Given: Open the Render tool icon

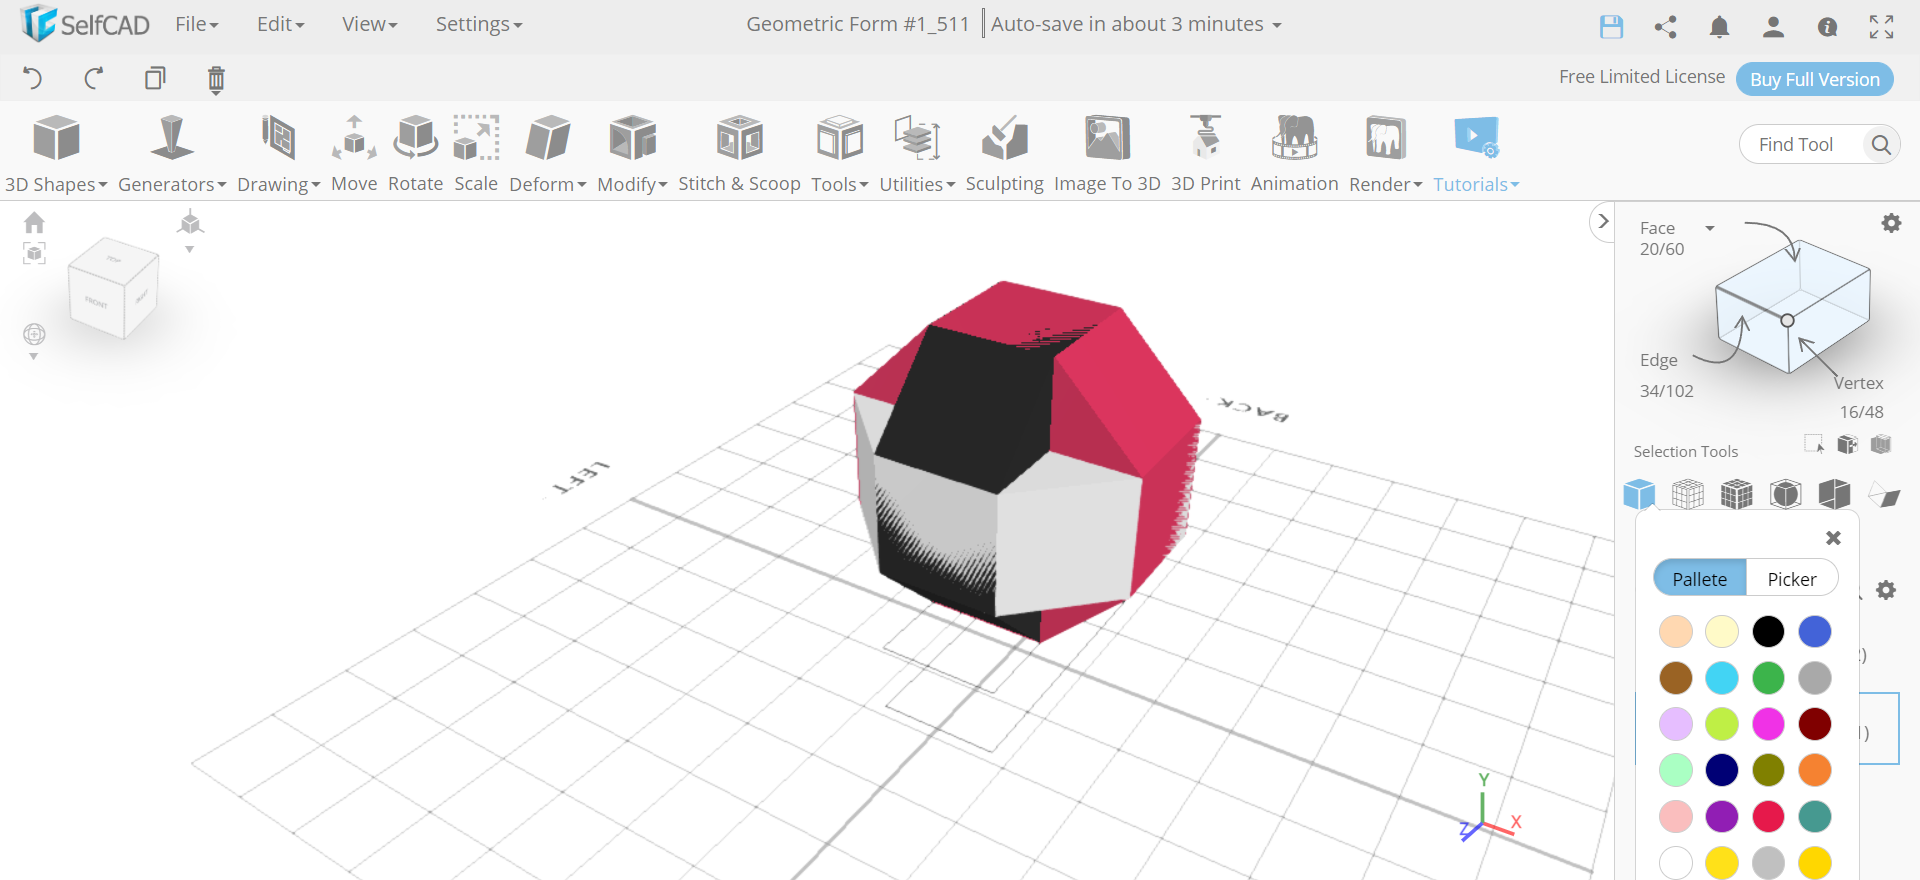Looking at the screenshot, I should point(1385,138).
